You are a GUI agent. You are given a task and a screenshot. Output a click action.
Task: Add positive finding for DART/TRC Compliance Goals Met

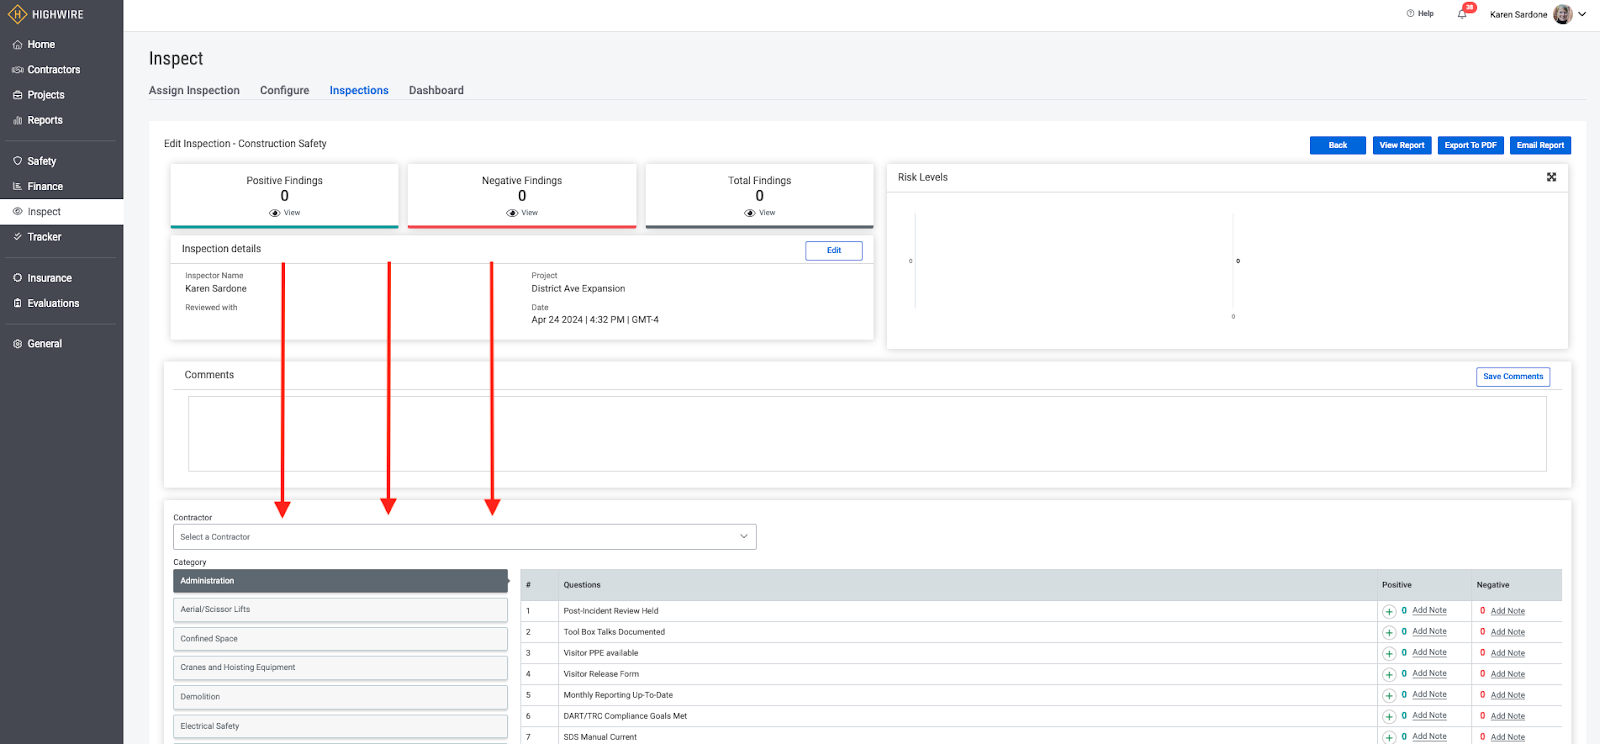point(1389,716)
